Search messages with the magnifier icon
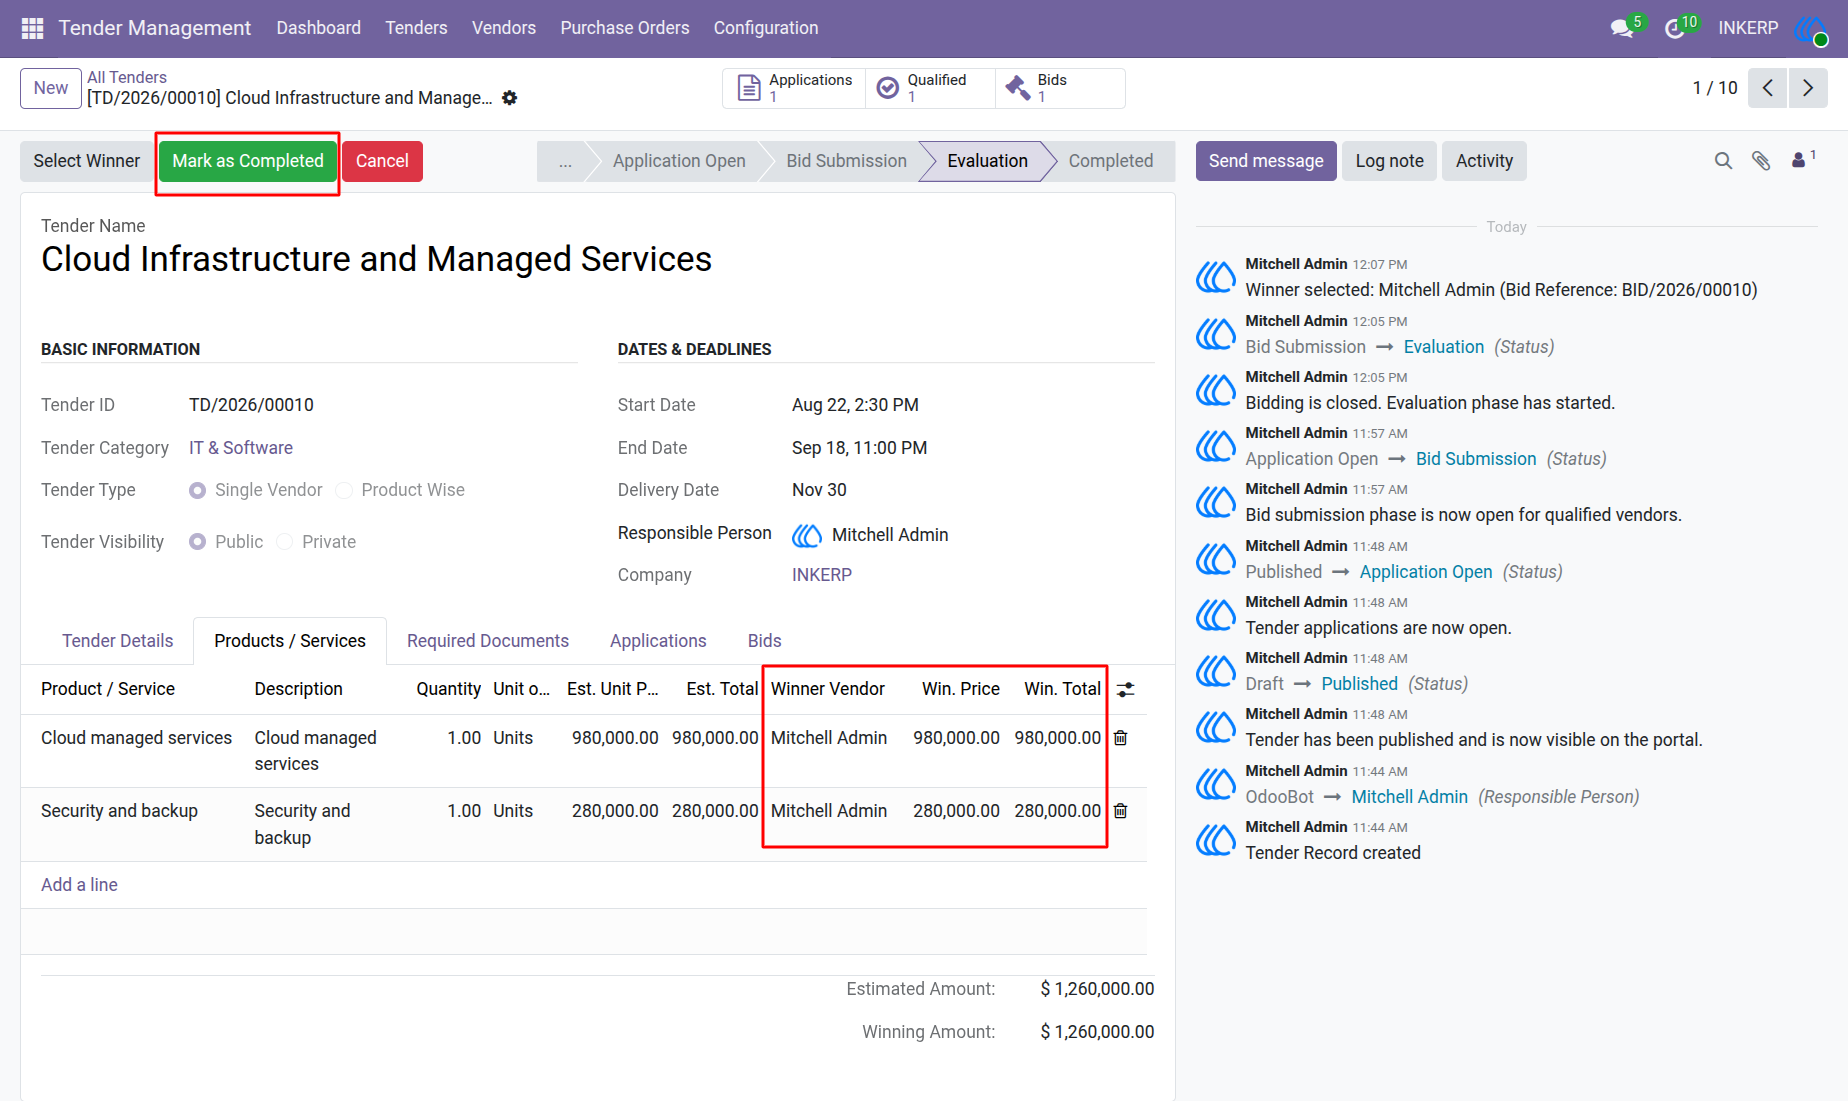1848x1102 pixels. [x=1723, y=161]
